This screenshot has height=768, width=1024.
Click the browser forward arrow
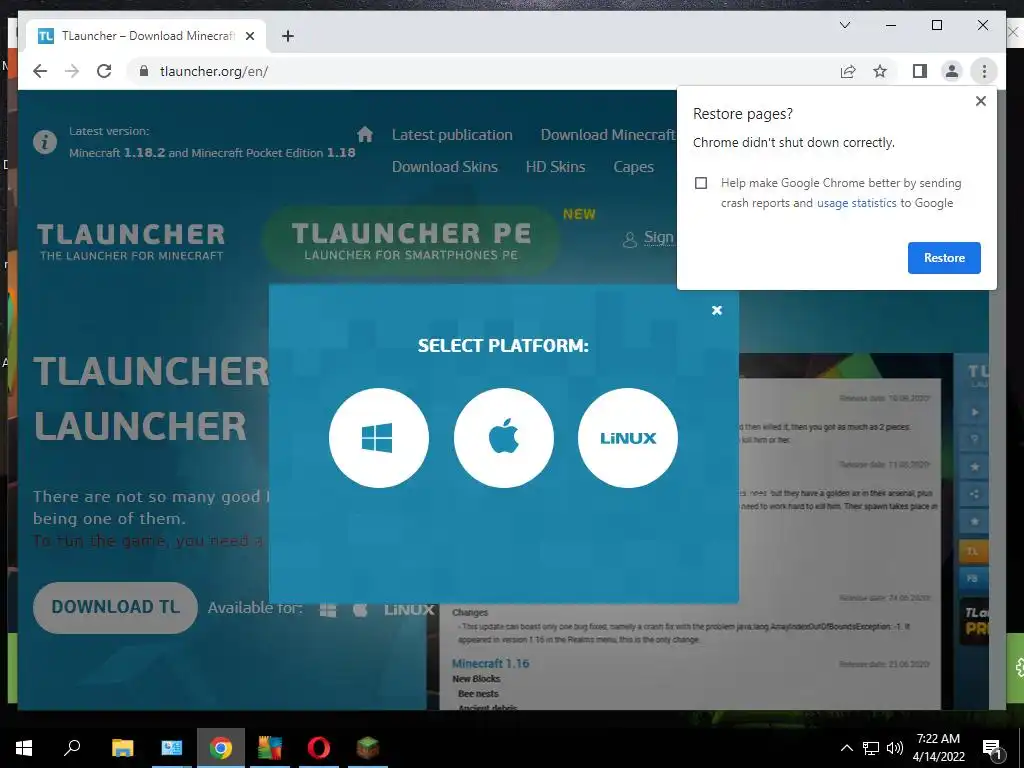tap(72, 71)
